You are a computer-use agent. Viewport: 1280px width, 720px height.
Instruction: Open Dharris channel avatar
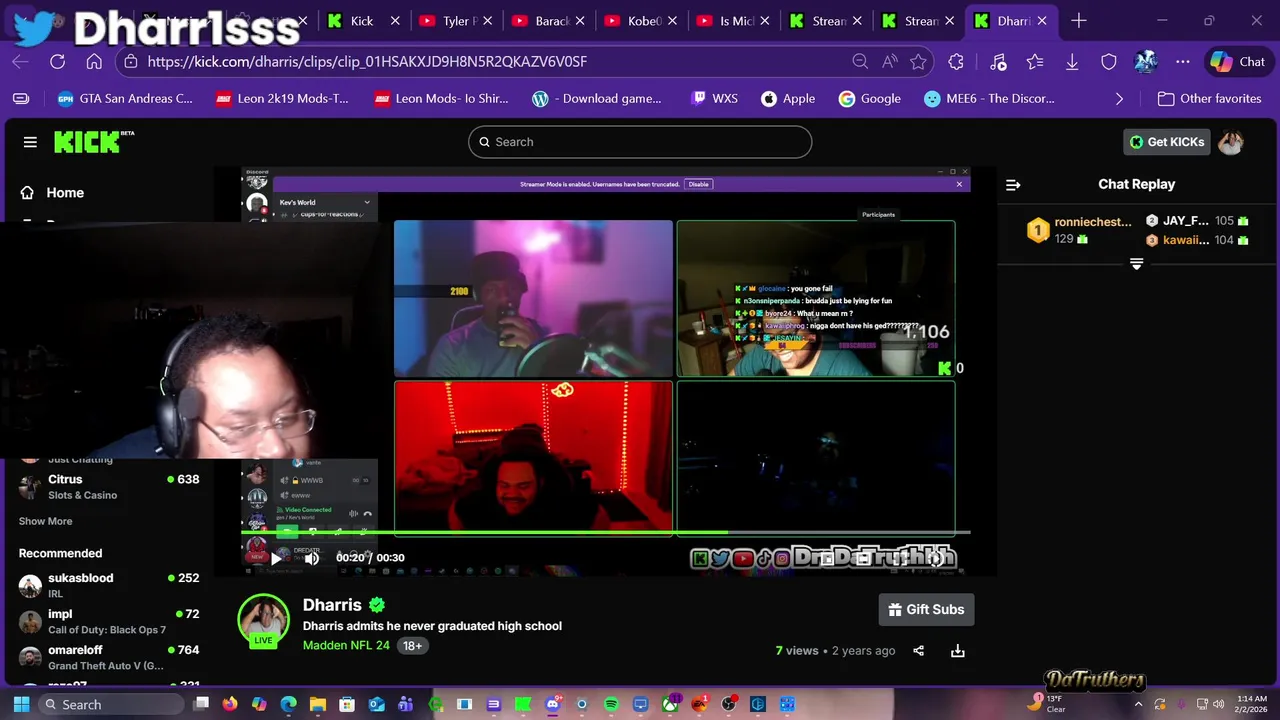[263, 620]
